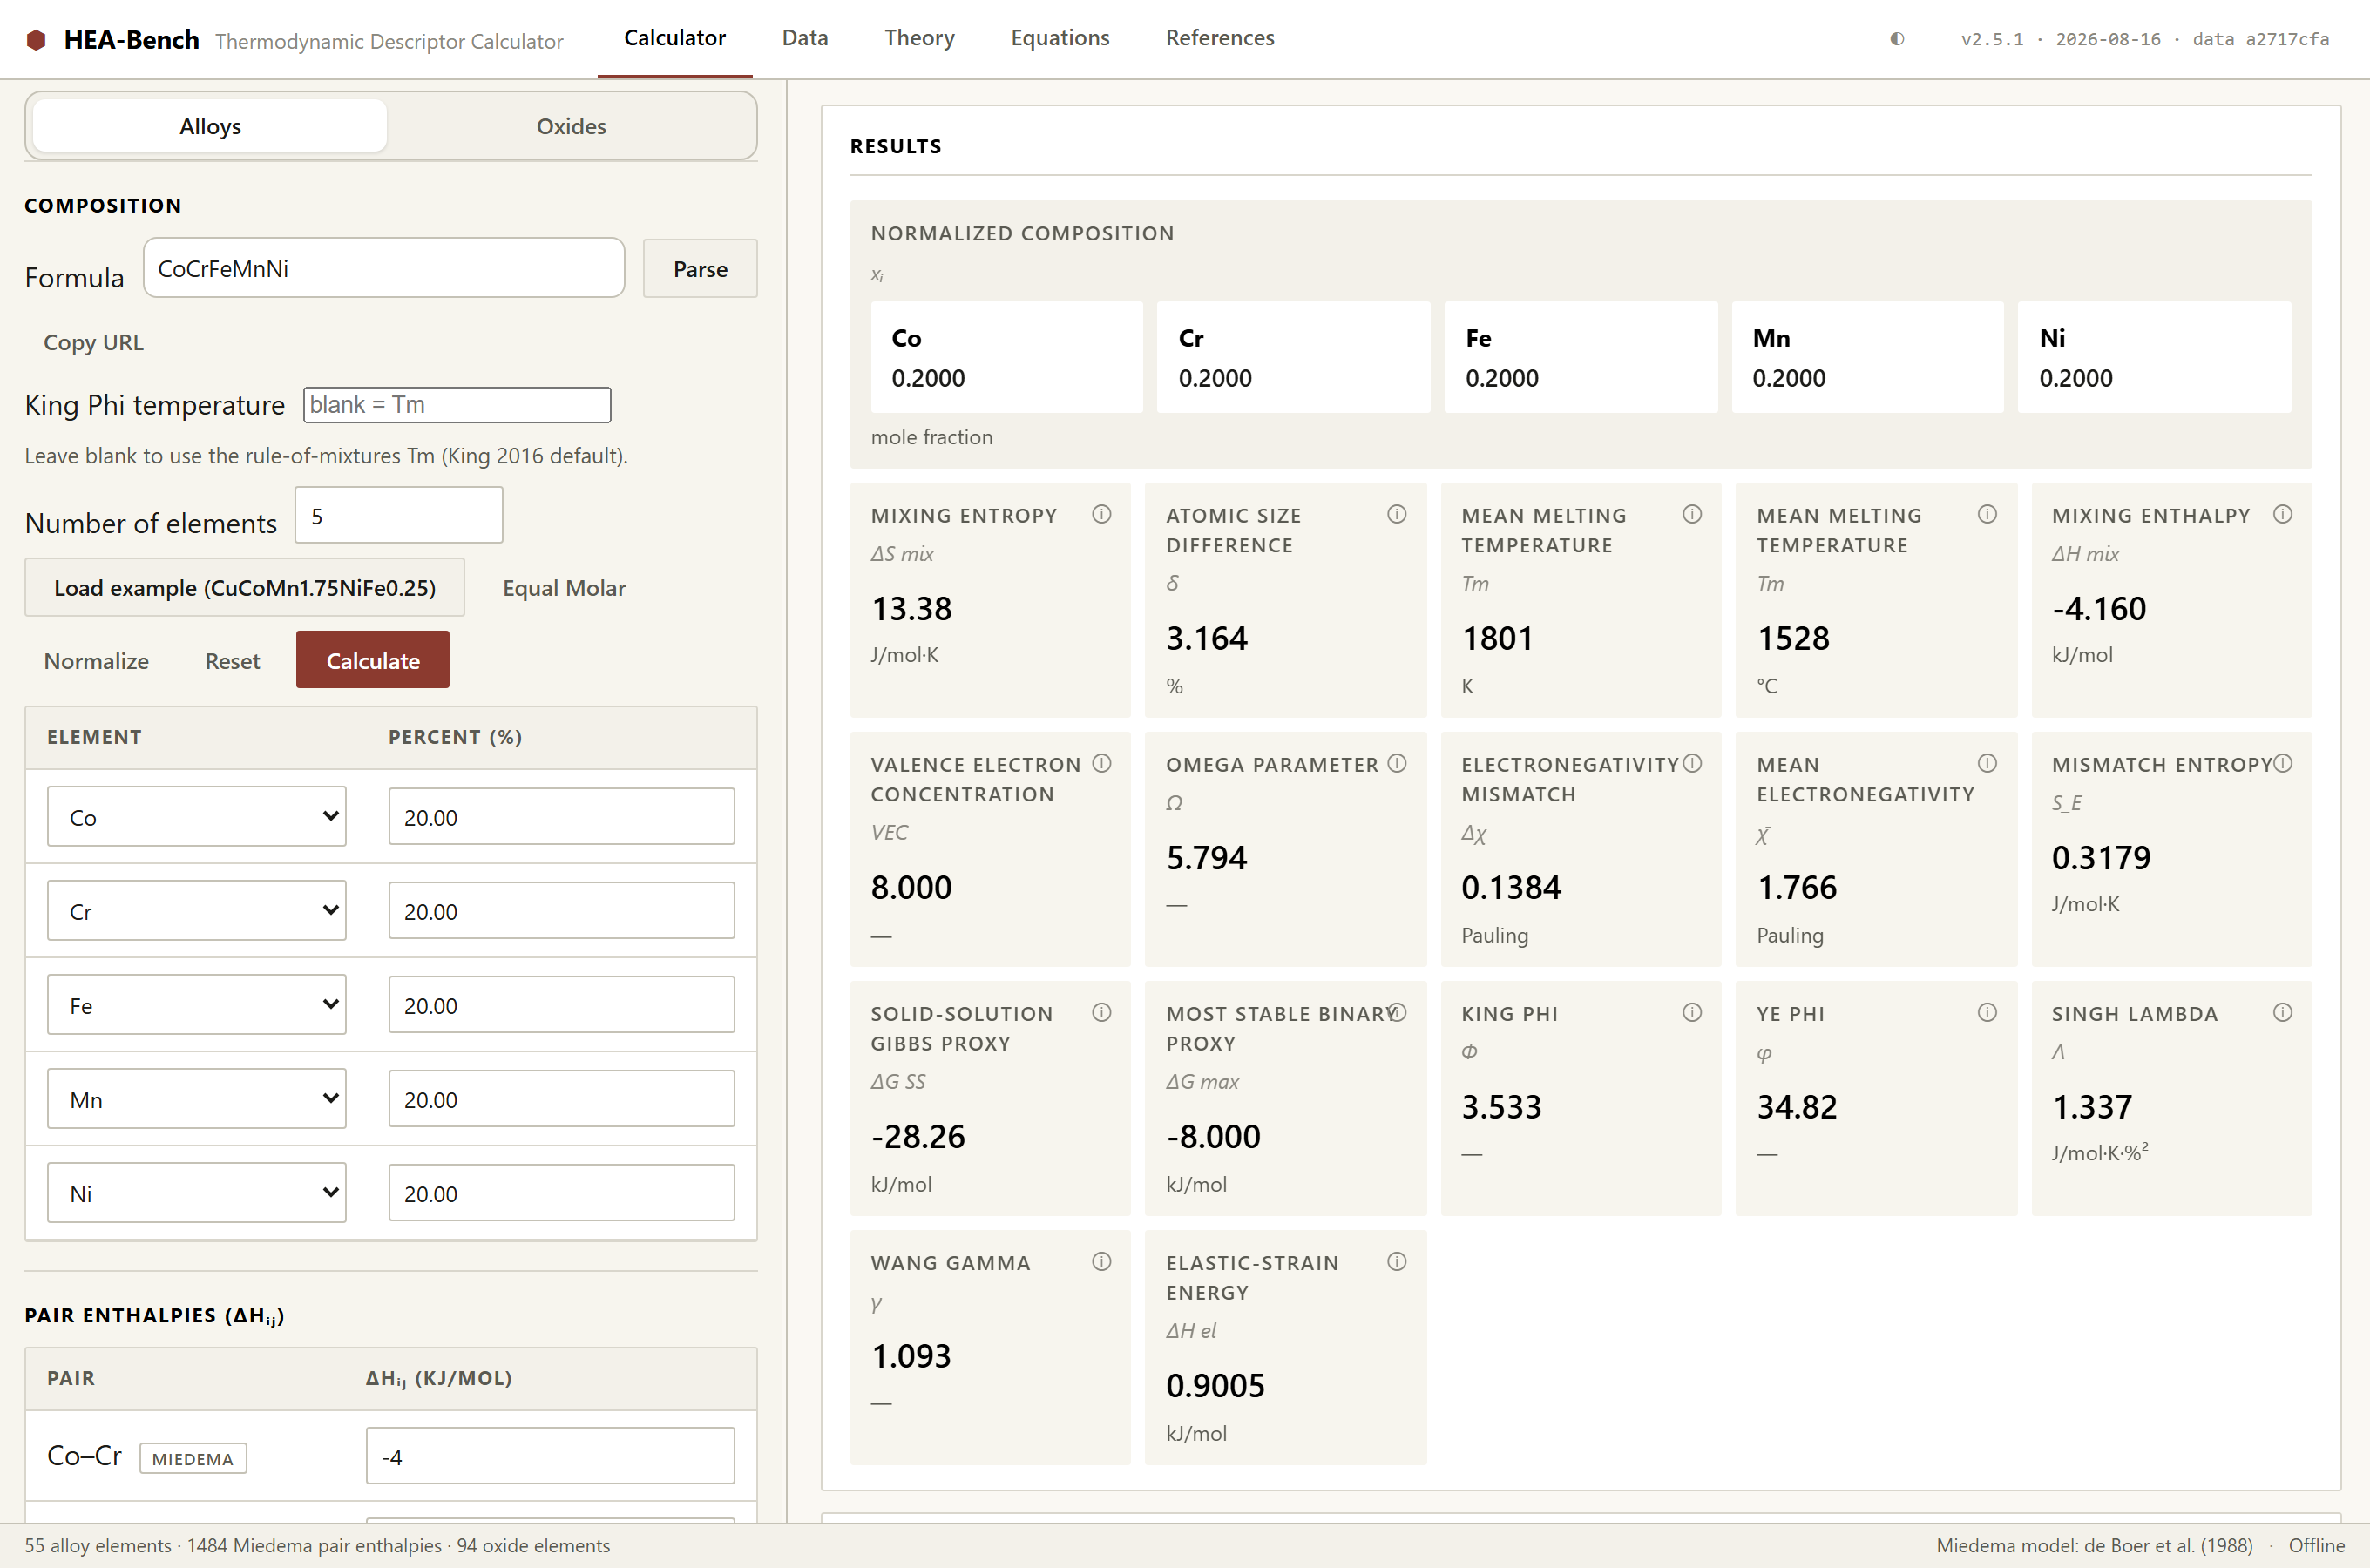
Task: Open info icon for Mixing Enthalpy
Action: click(2282, 514)
